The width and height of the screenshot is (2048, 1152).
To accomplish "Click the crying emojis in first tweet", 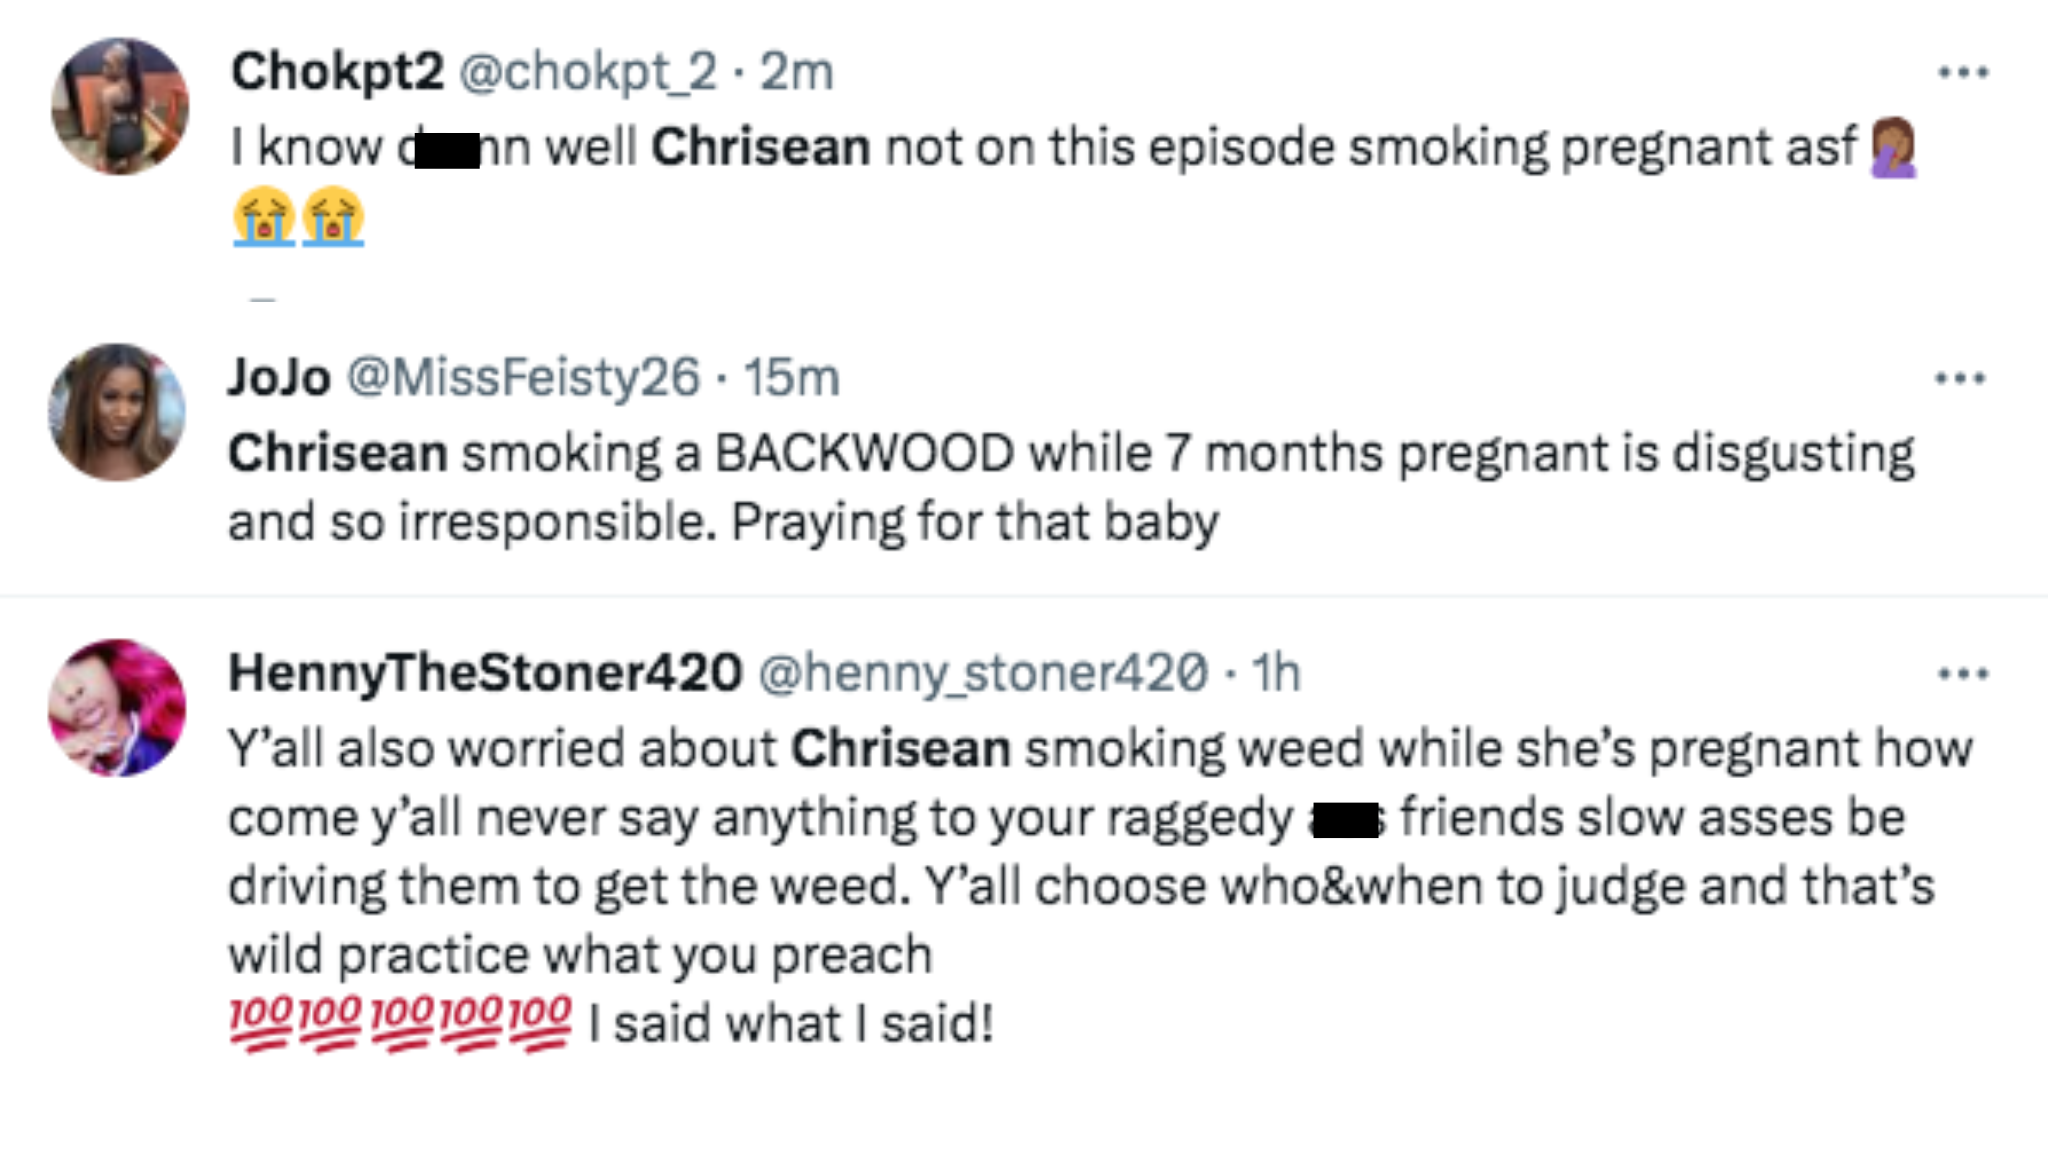I will (298, 216).
